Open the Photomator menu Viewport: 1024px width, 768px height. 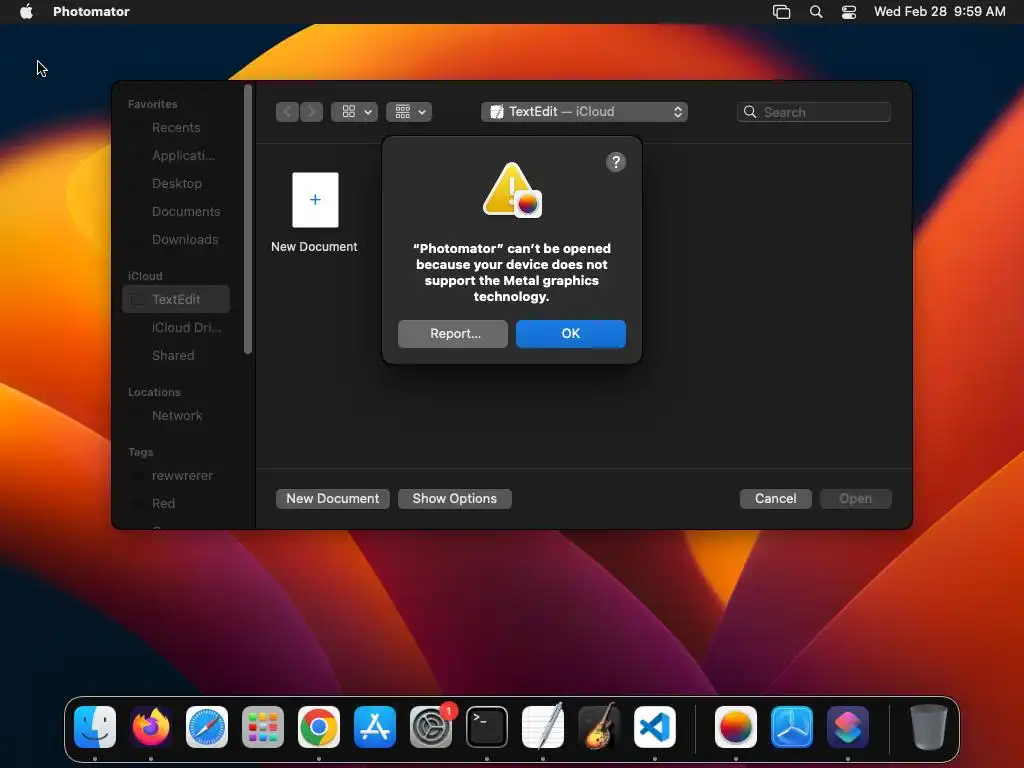(x=91, y=11)
